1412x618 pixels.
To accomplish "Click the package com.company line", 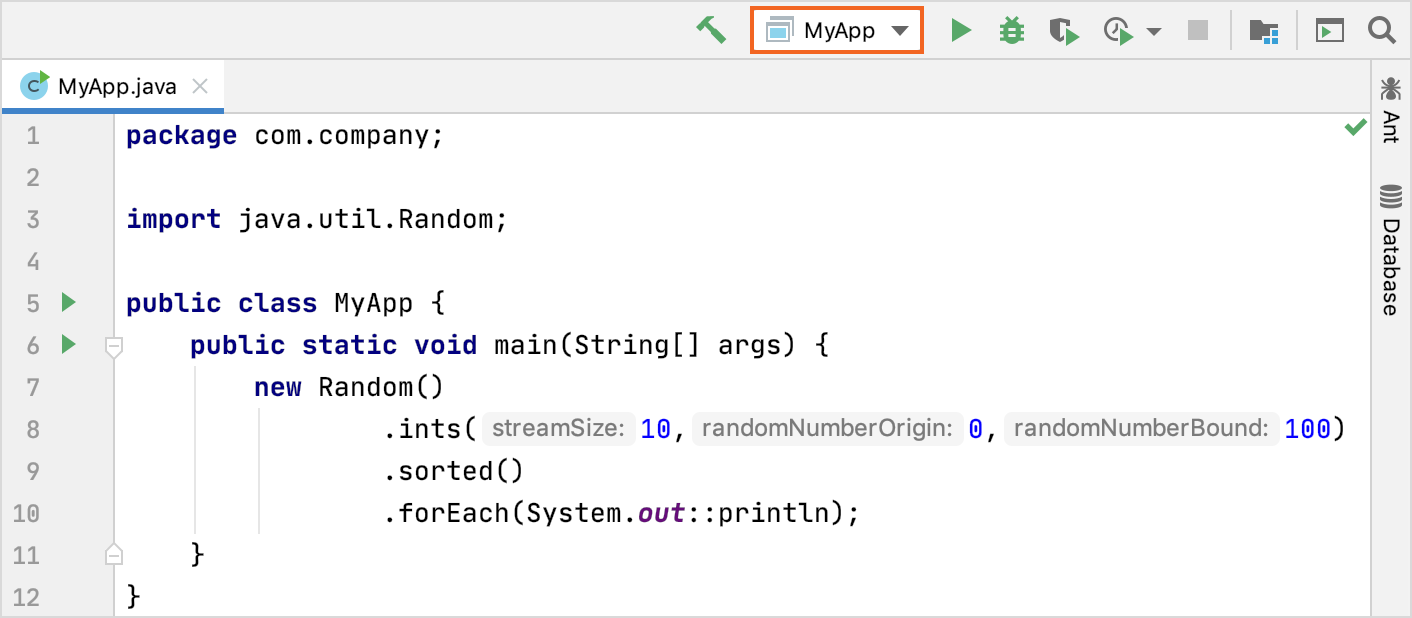I will pos(284,136).
